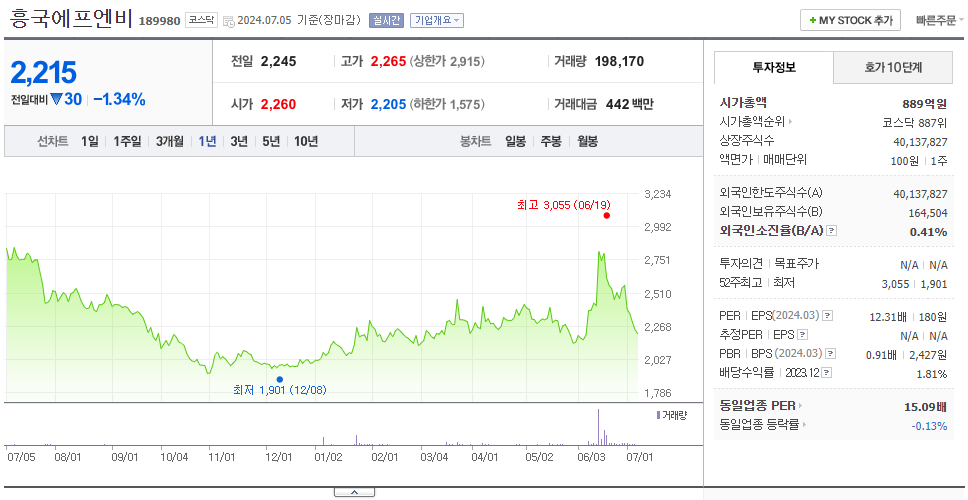The image size is (968, 500).
Task: Switch to 주봉 candle chart
Action: pyautogui.click(x=551, y=141)
